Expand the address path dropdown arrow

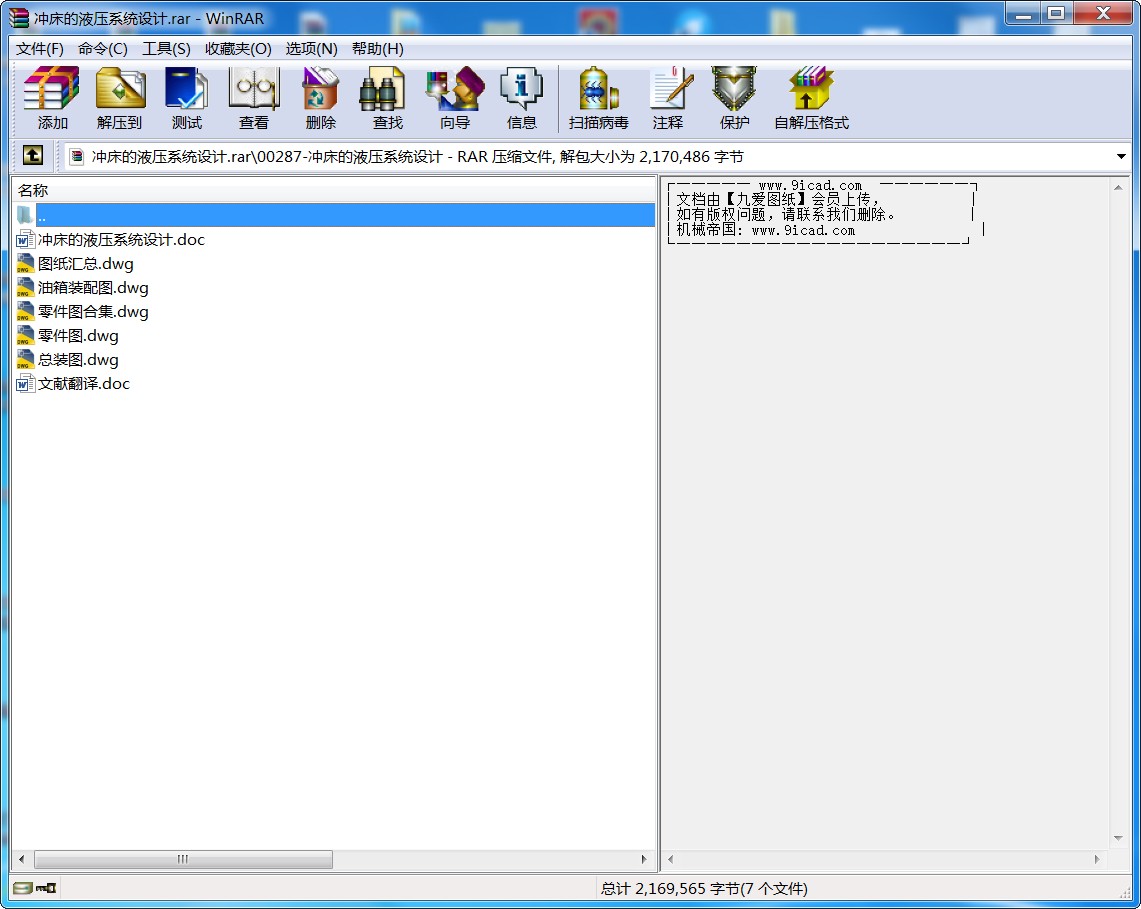pos(1121,157)
